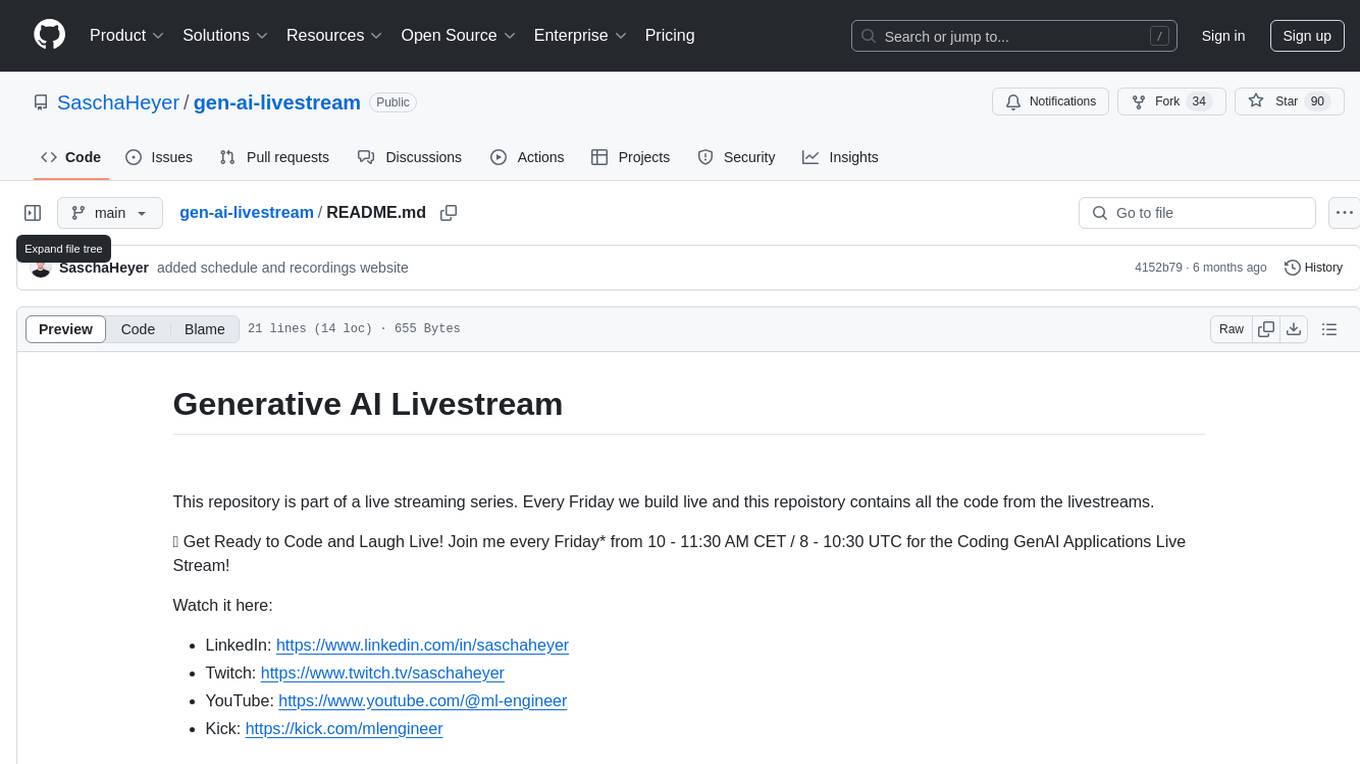1360x764 pixels.
Task: Select the Blame view toggle
Action: point(205,329)
